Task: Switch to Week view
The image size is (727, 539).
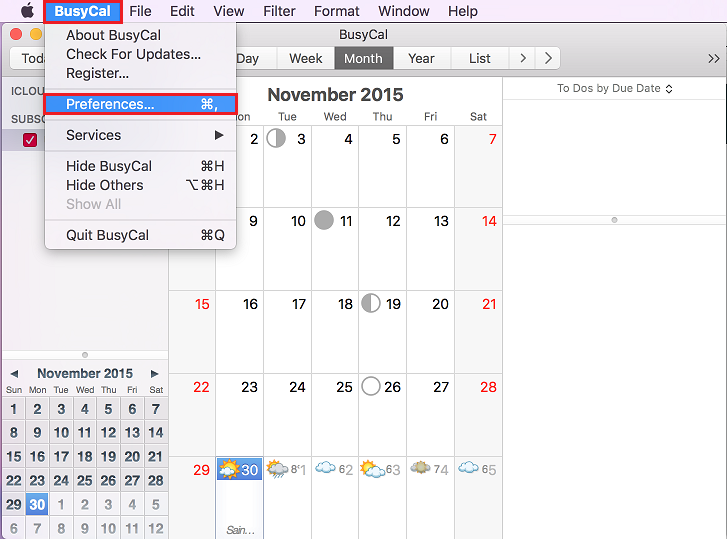Action: 306,58
